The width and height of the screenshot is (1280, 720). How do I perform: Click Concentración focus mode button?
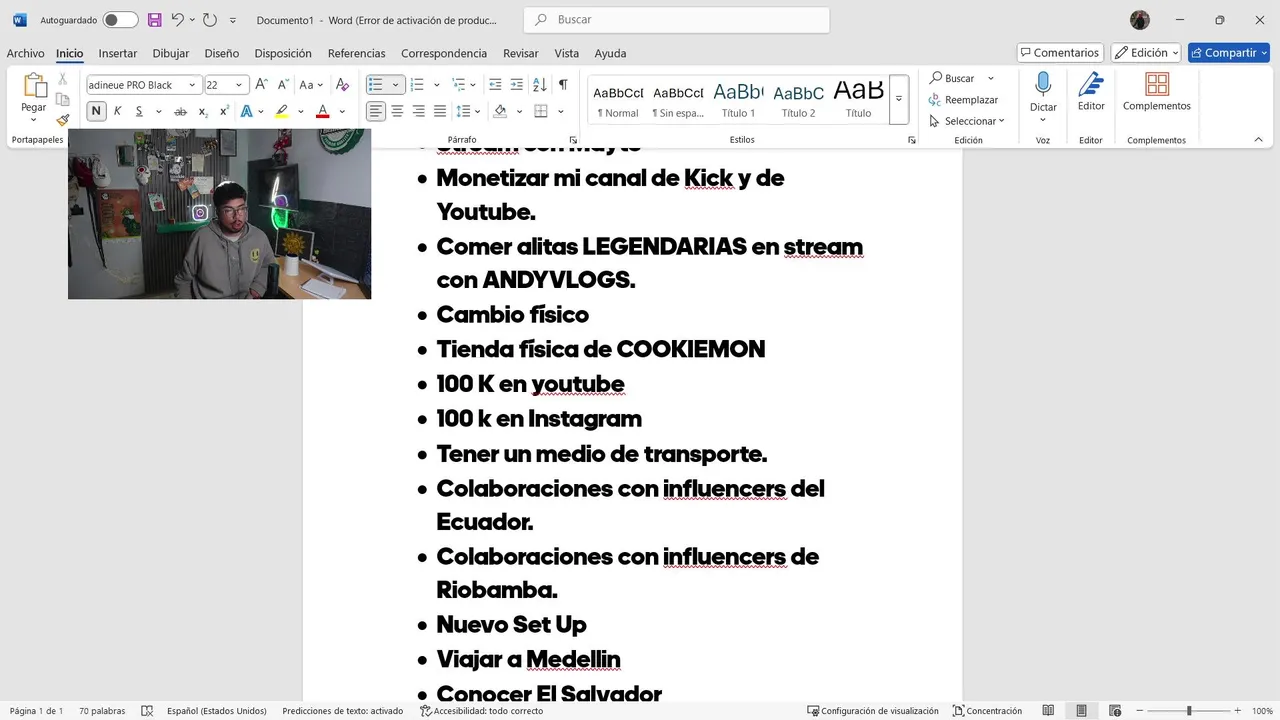coord(988,711)
